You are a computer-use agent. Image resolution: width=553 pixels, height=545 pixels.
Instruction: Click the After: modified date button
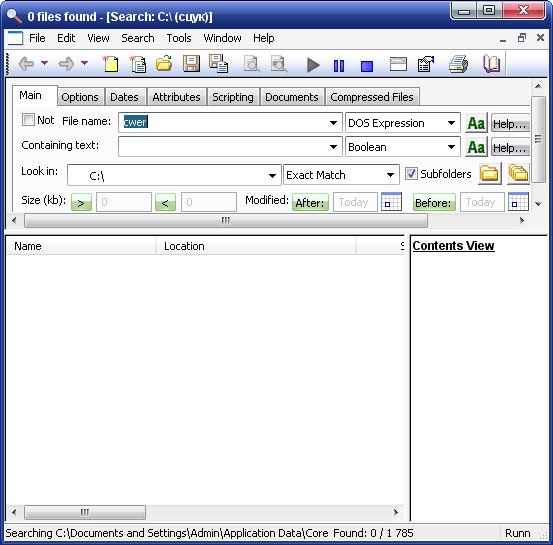[x=310, y=202]
